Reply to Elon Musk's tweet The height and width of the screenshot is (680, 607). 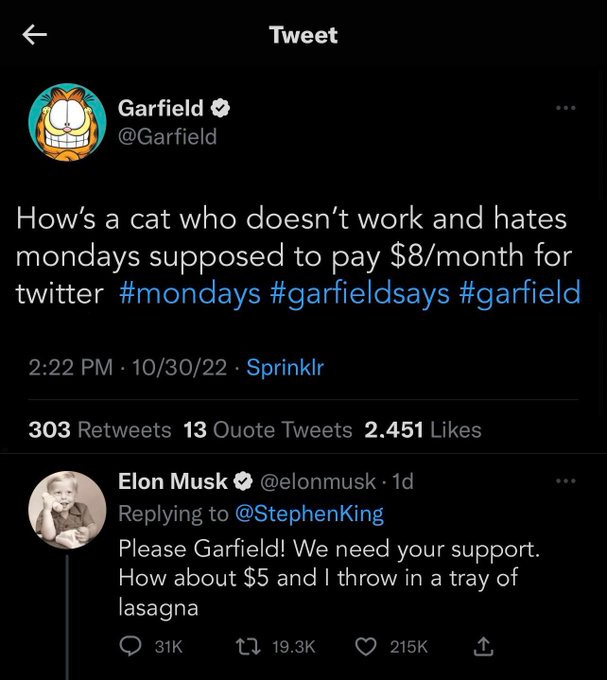point(131,647)
